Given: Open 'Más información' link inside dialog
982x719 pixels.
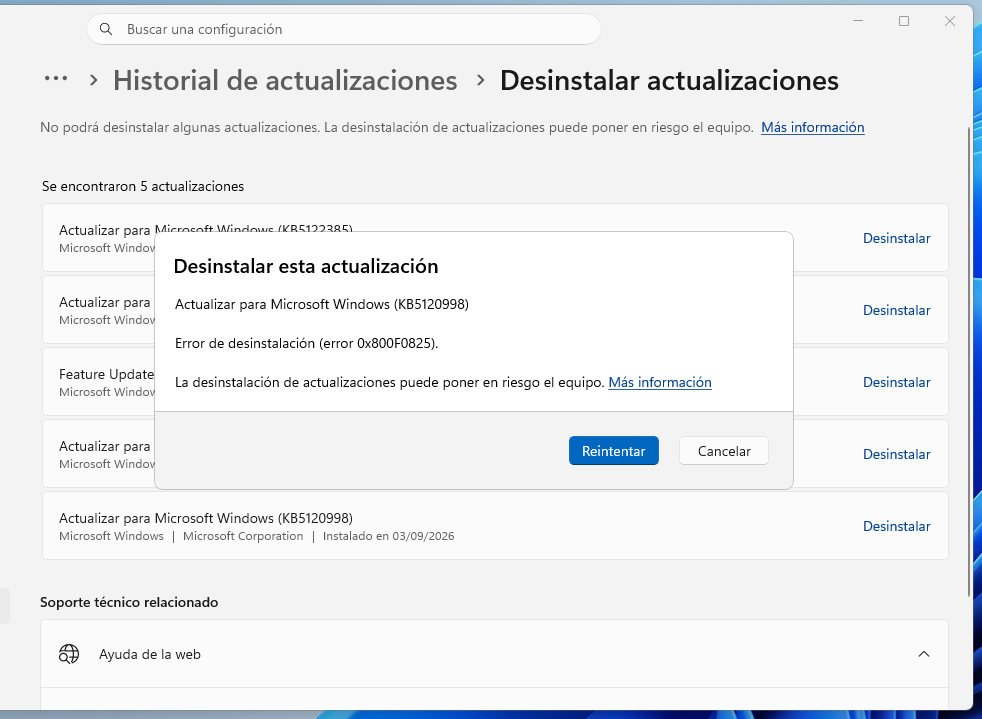Looking at the screenshot, I should pyautogui.click(x=659, y=382).
